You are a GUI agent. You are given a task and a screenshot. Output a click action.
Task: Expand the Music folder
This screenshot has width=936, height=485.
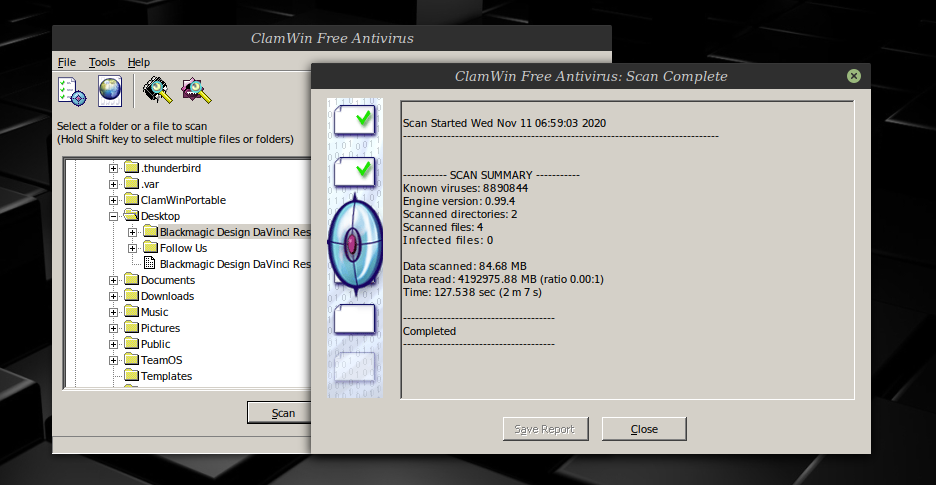(x=113, y=312)
